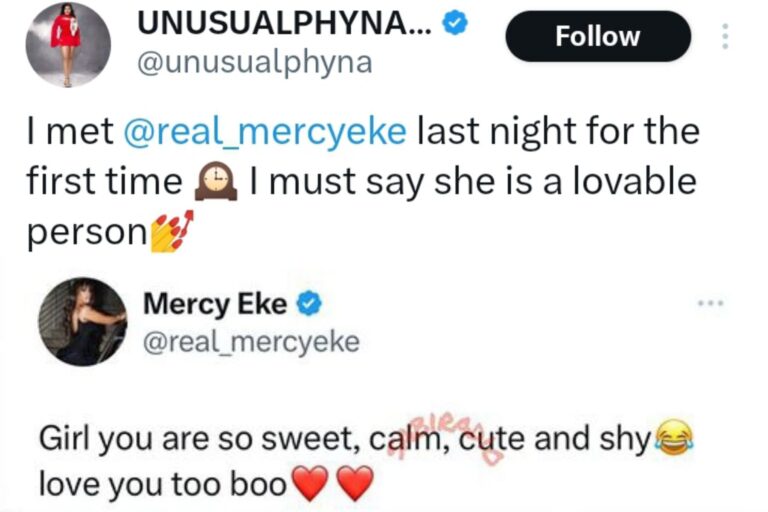Click the nail polish emoji
Viewport: 768px width, 512px height.
coord(172,231)
